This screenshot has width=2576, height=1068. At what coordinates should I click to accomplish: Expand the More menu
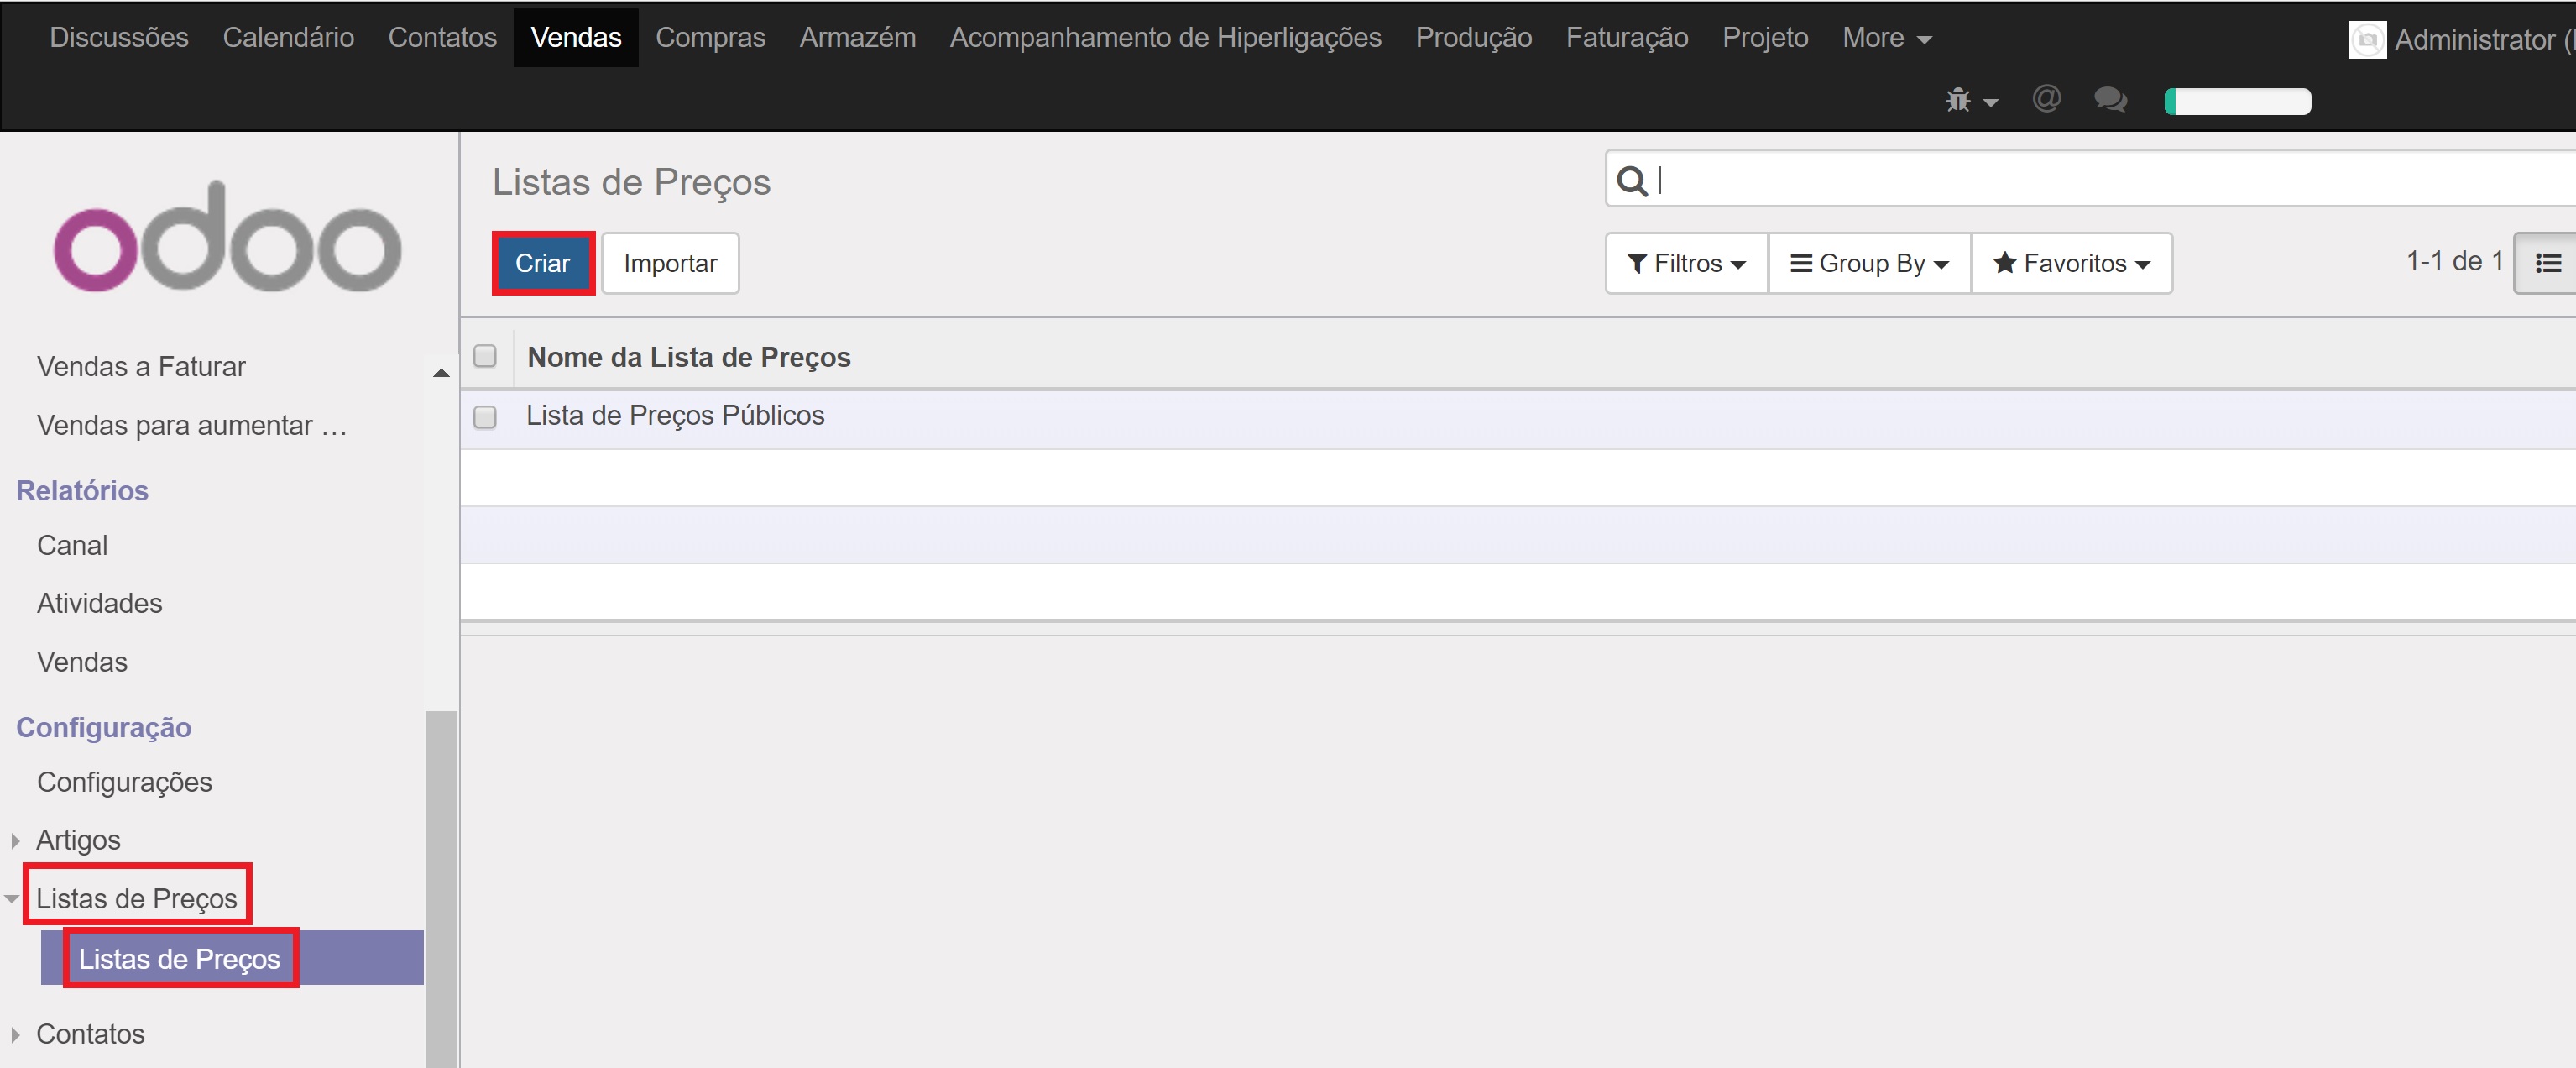click(1886, 38)
